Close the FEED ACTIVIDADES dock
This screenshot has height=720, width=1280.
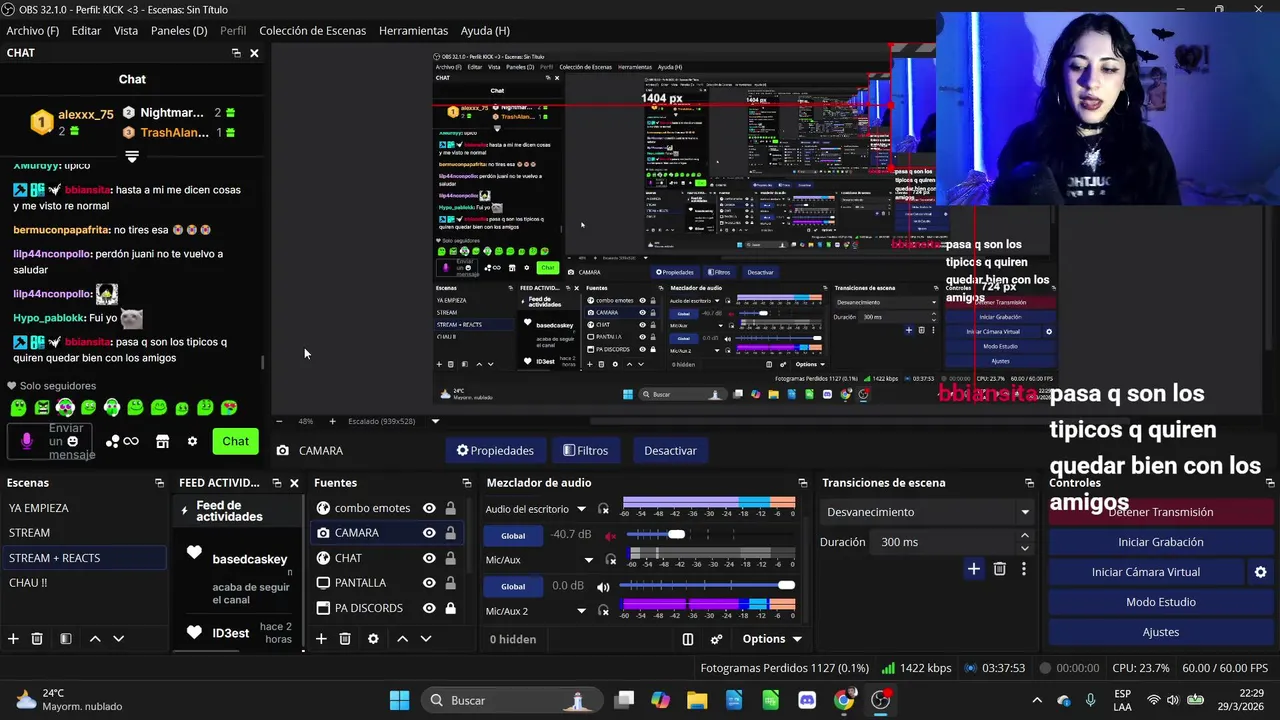point(294,483)
